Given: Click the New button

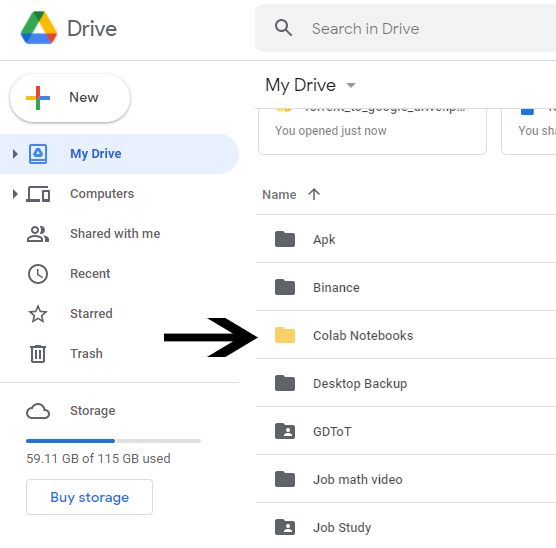Looking at the screenshot, I should (x=70, y=98).
